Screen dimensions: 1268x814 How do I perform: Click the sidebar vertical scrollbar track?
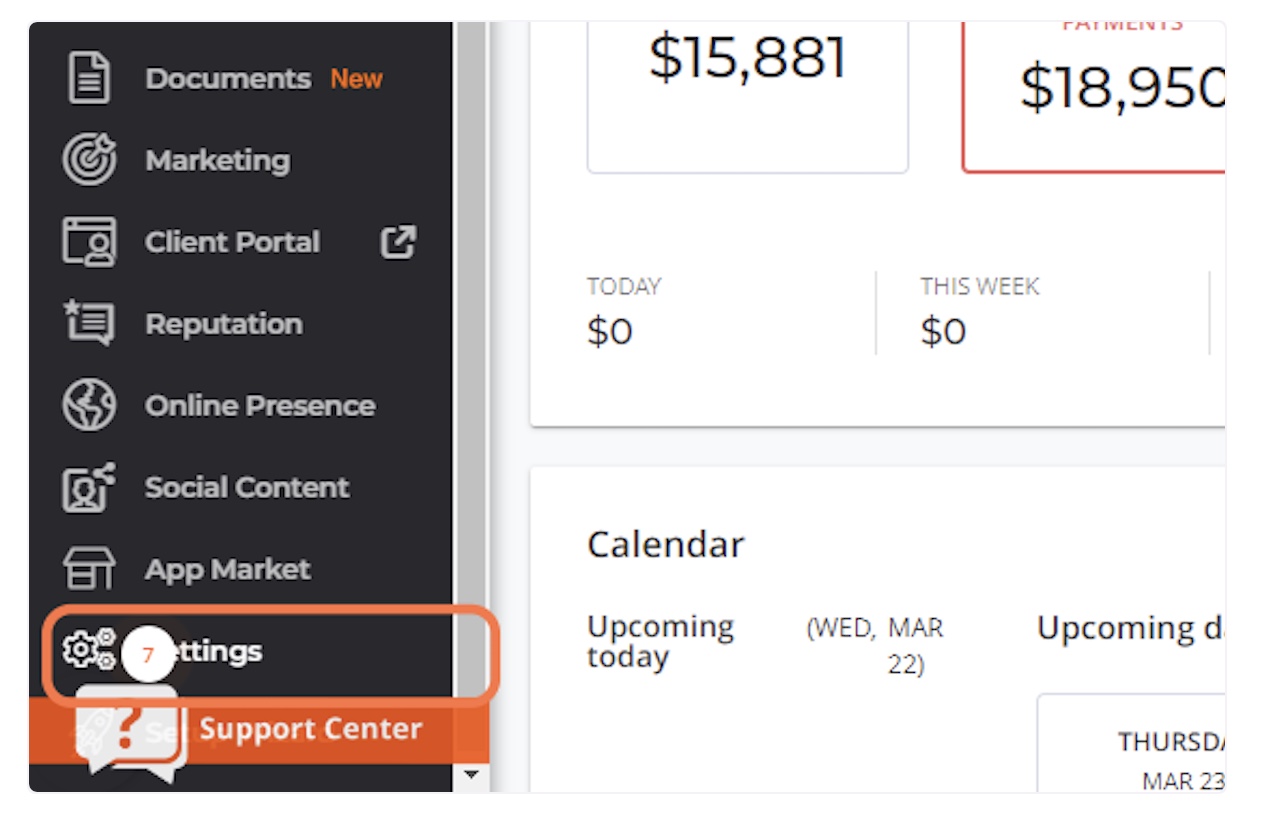[x=471, y=390]
